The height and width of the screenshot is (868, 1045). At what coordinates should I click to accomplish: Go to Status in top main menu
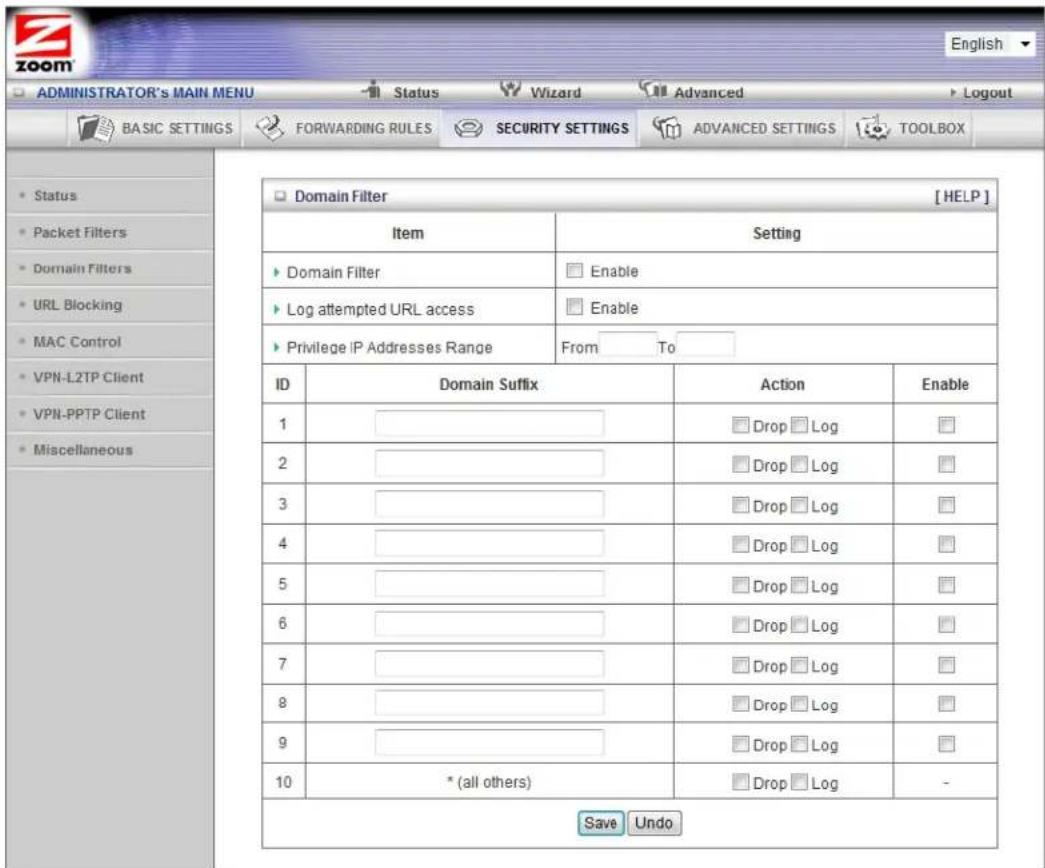[x=416, y=93]
